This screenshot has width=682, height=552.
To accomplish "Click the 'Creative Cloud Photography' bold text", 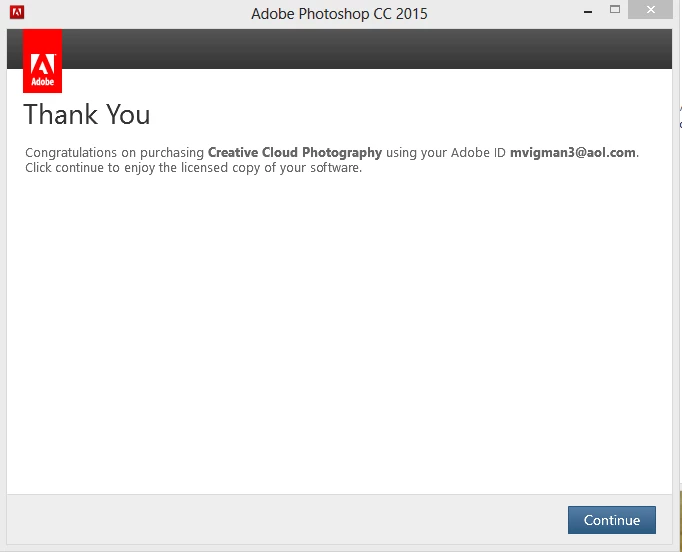I will point(295,153).
